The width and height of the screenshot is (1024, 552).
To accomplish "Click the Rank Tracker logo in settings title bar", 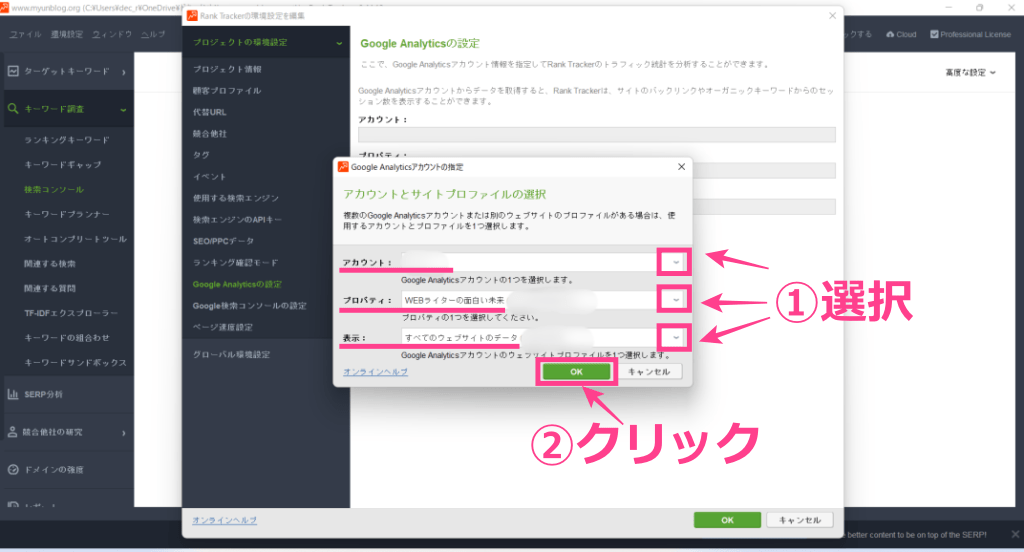I will click(x=192, y=16).
